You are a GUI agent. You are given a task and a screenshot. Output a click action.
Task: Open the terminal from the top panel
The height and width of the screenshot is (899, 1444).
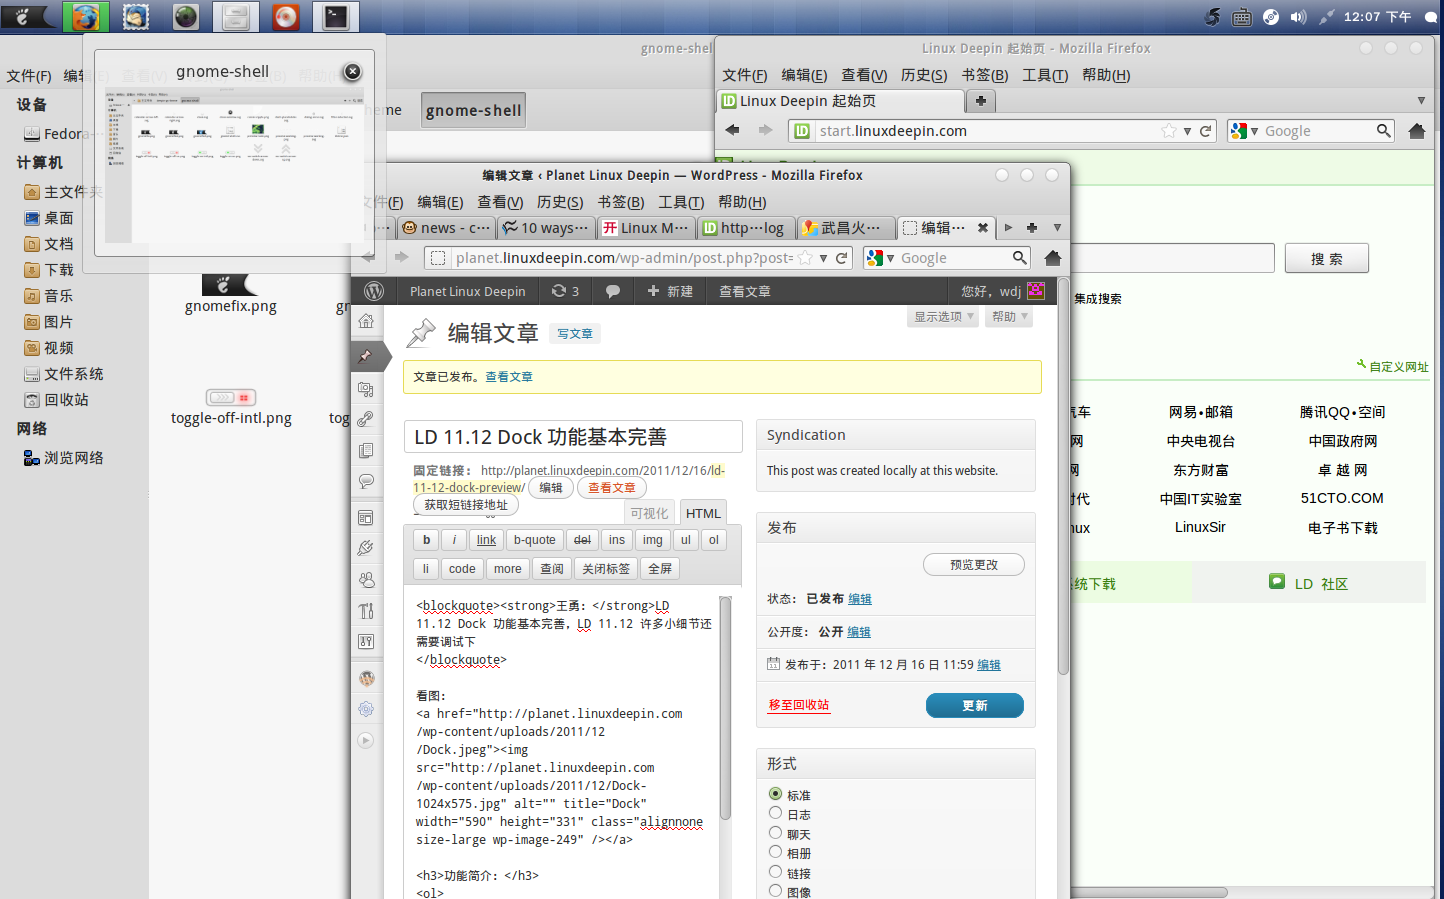336,16
